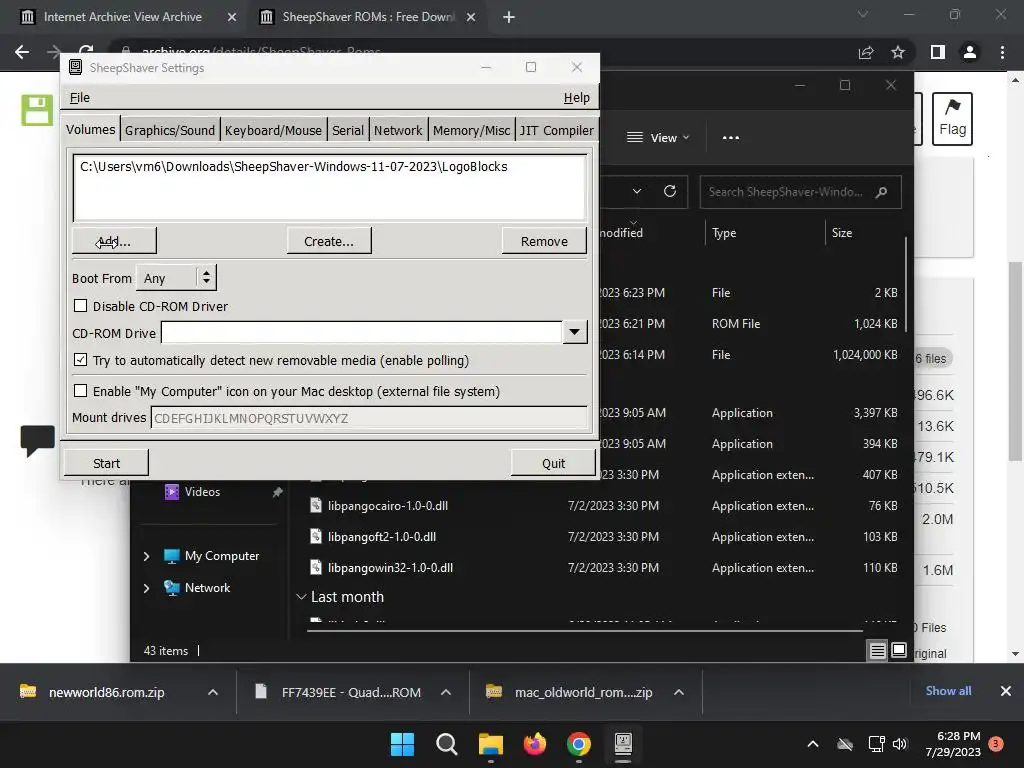Click the Remove volume button
The height and width of the screenshot is (768, 1024).
tap(544, 241)
